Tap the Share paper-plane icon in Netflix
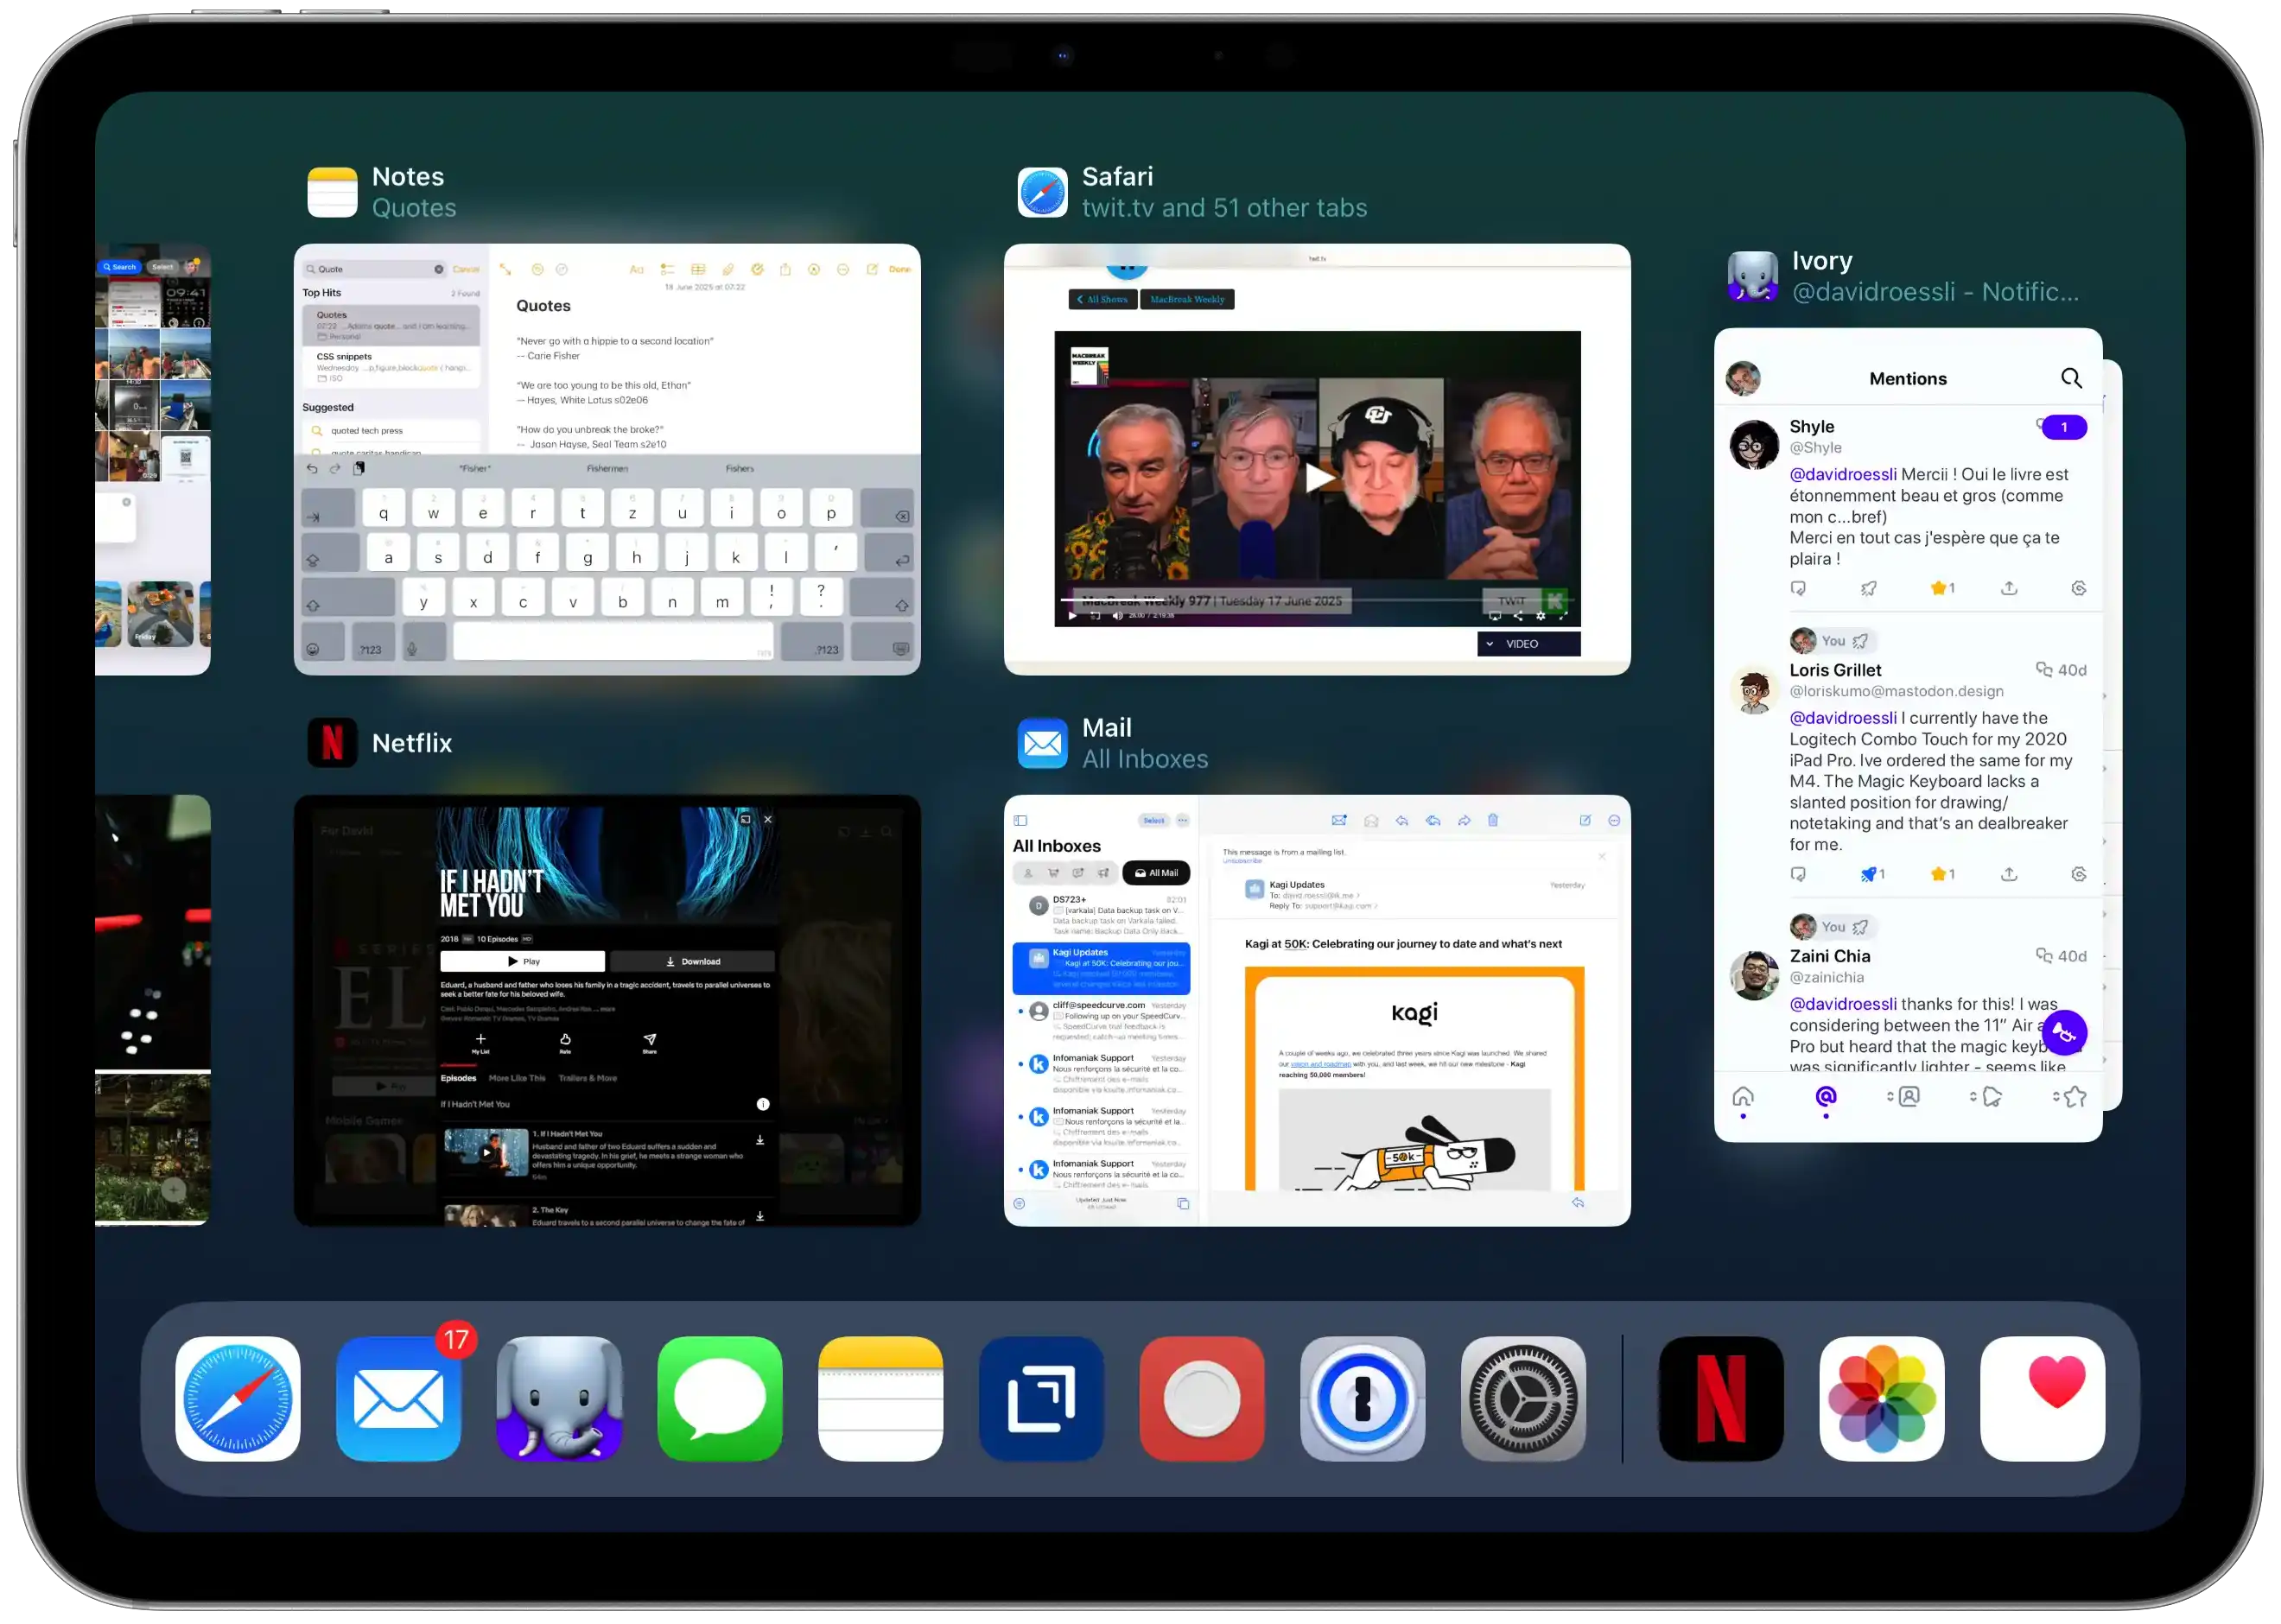 coord(650,1040)
